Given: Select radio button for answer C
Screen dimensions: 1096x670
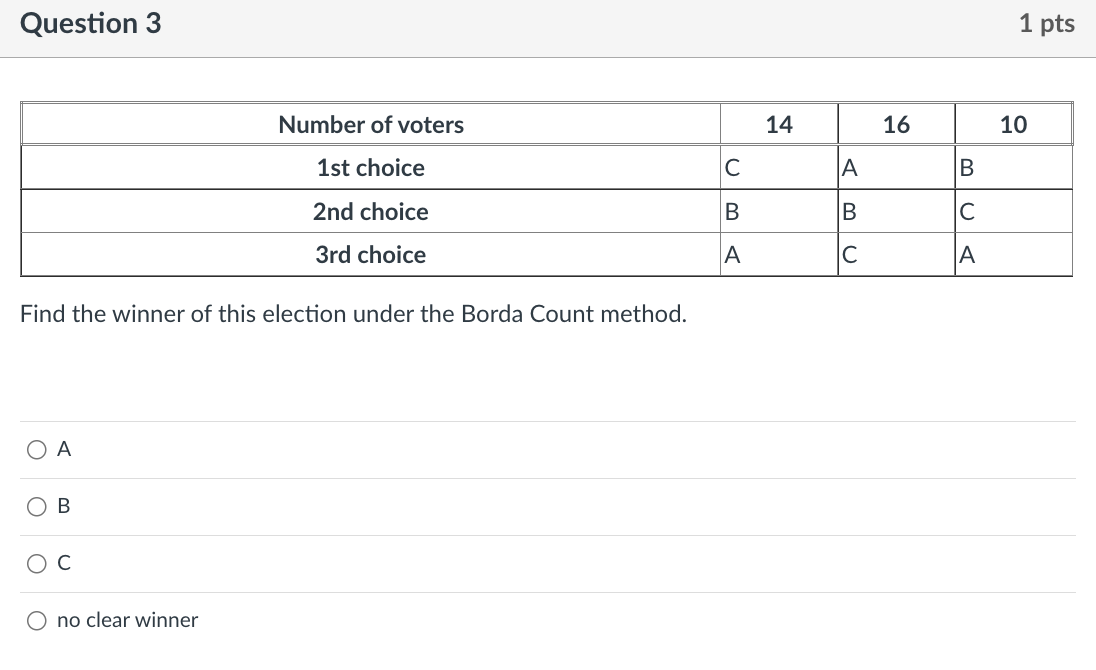Looking at the screenshot, I should [x=36, y=563].
